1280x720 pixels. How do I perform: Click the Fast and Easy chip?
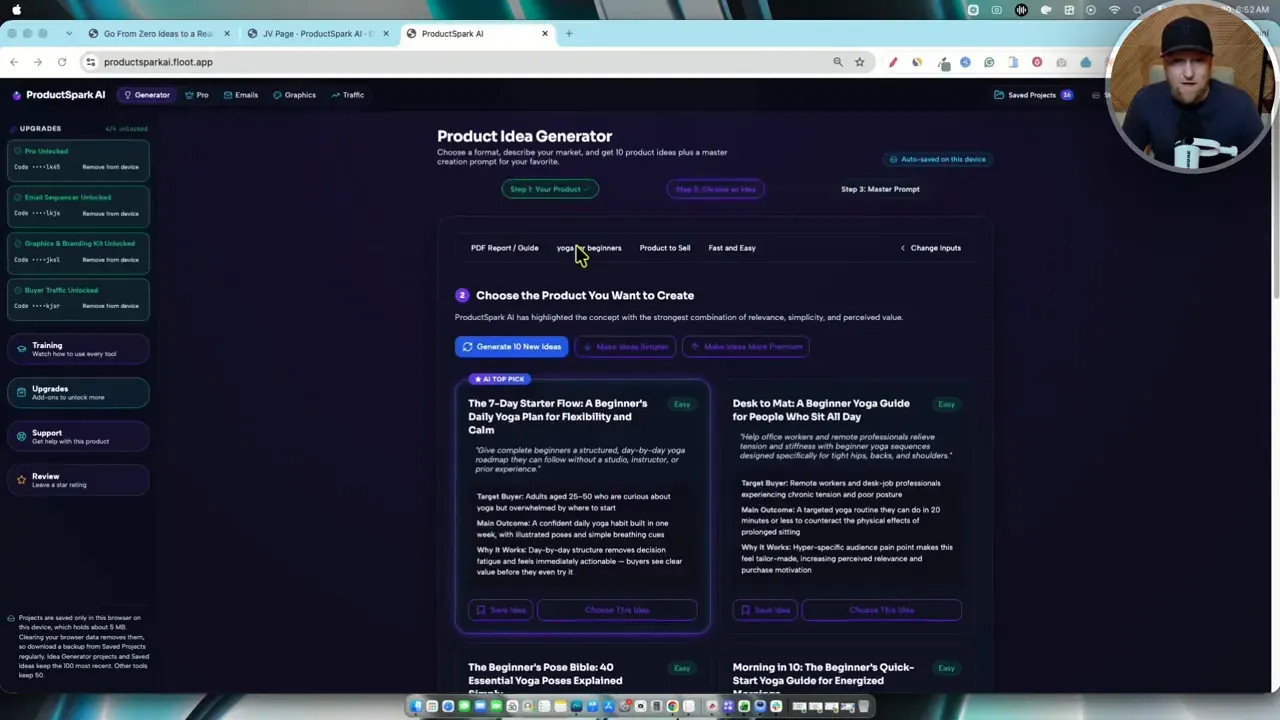pyautogui.click(x=732, y=248)
